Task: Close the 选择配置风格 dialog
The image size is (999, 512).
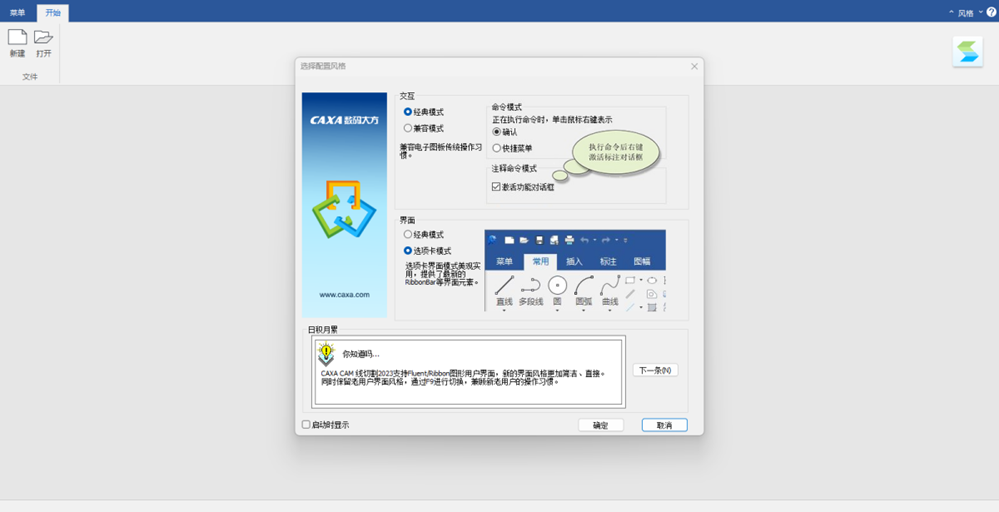Action: click(694, 66)
